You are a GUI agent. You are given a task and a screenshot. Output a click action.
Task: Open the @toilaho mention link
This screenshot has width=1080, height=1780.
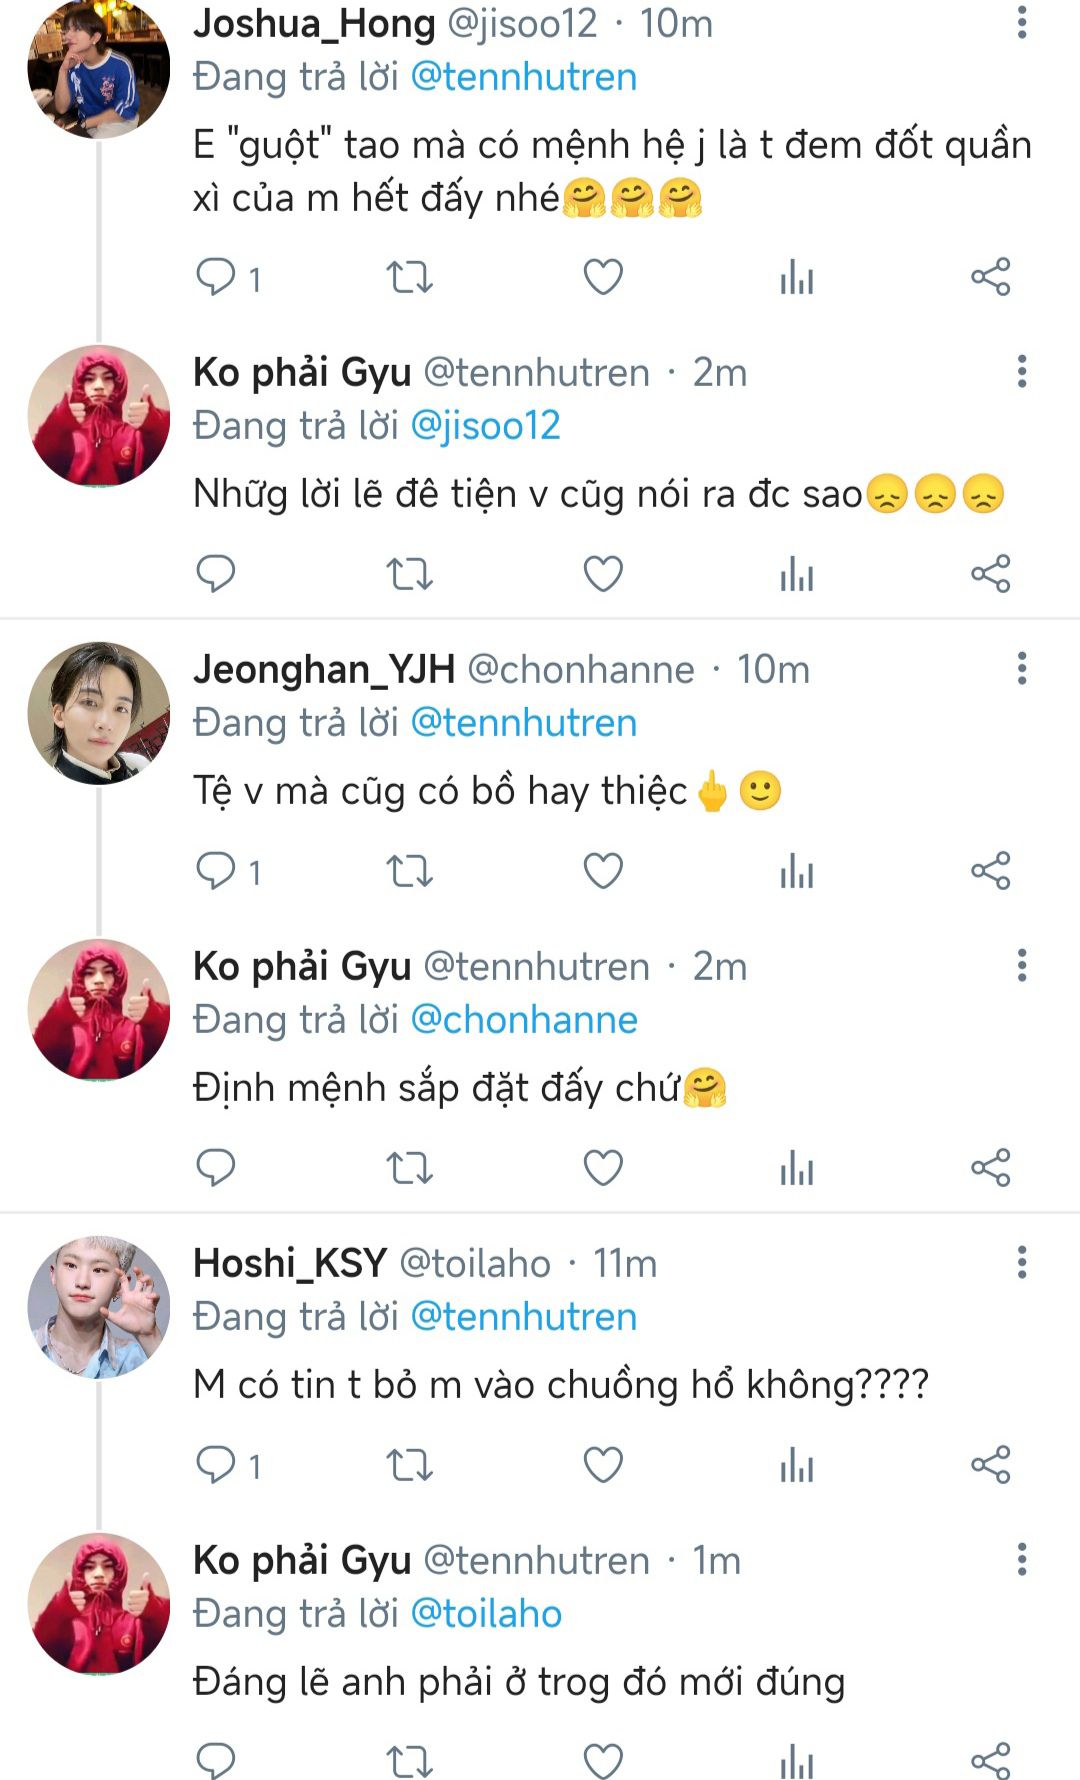click(x=486, y=1614)
